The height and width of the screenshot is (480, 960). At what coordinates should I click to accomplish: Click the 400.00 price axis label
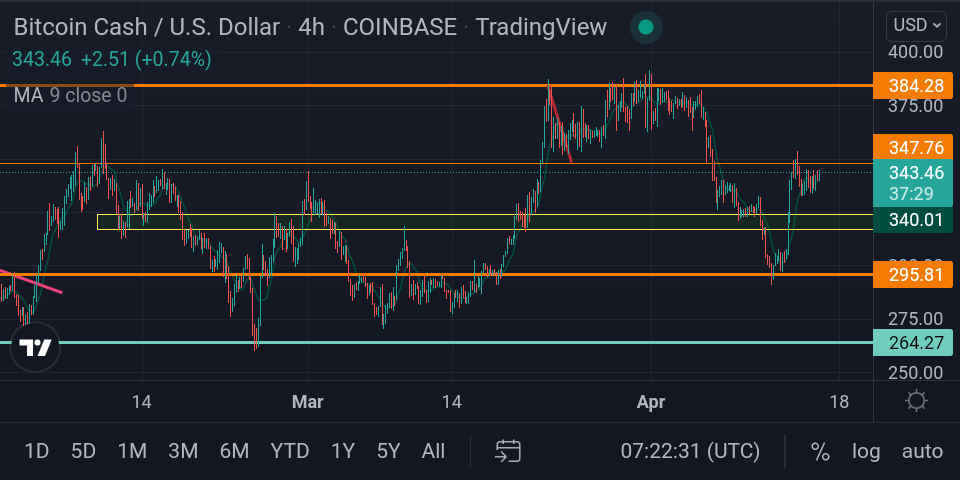(x=915, y=52)
